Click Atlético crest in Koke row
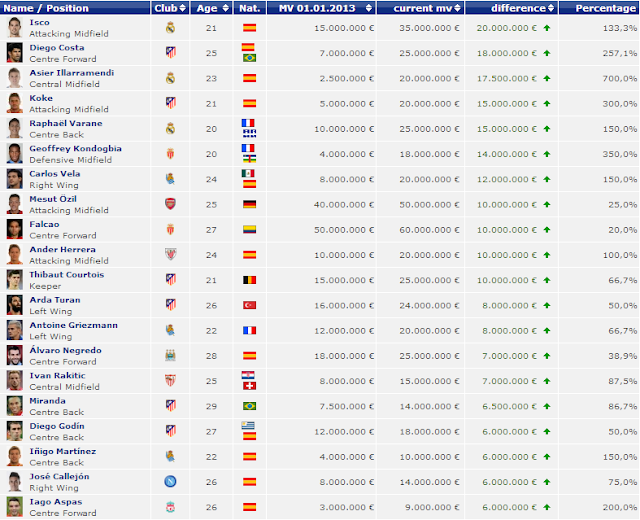 pyautogui.click(x=170, y=103)
